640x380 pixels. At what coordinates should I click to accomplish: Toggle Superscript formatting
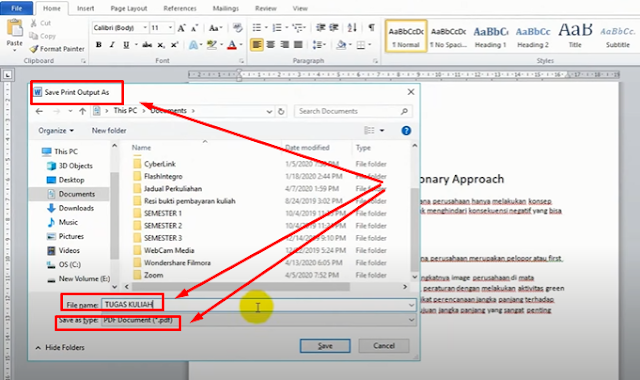tap(175, 44)
